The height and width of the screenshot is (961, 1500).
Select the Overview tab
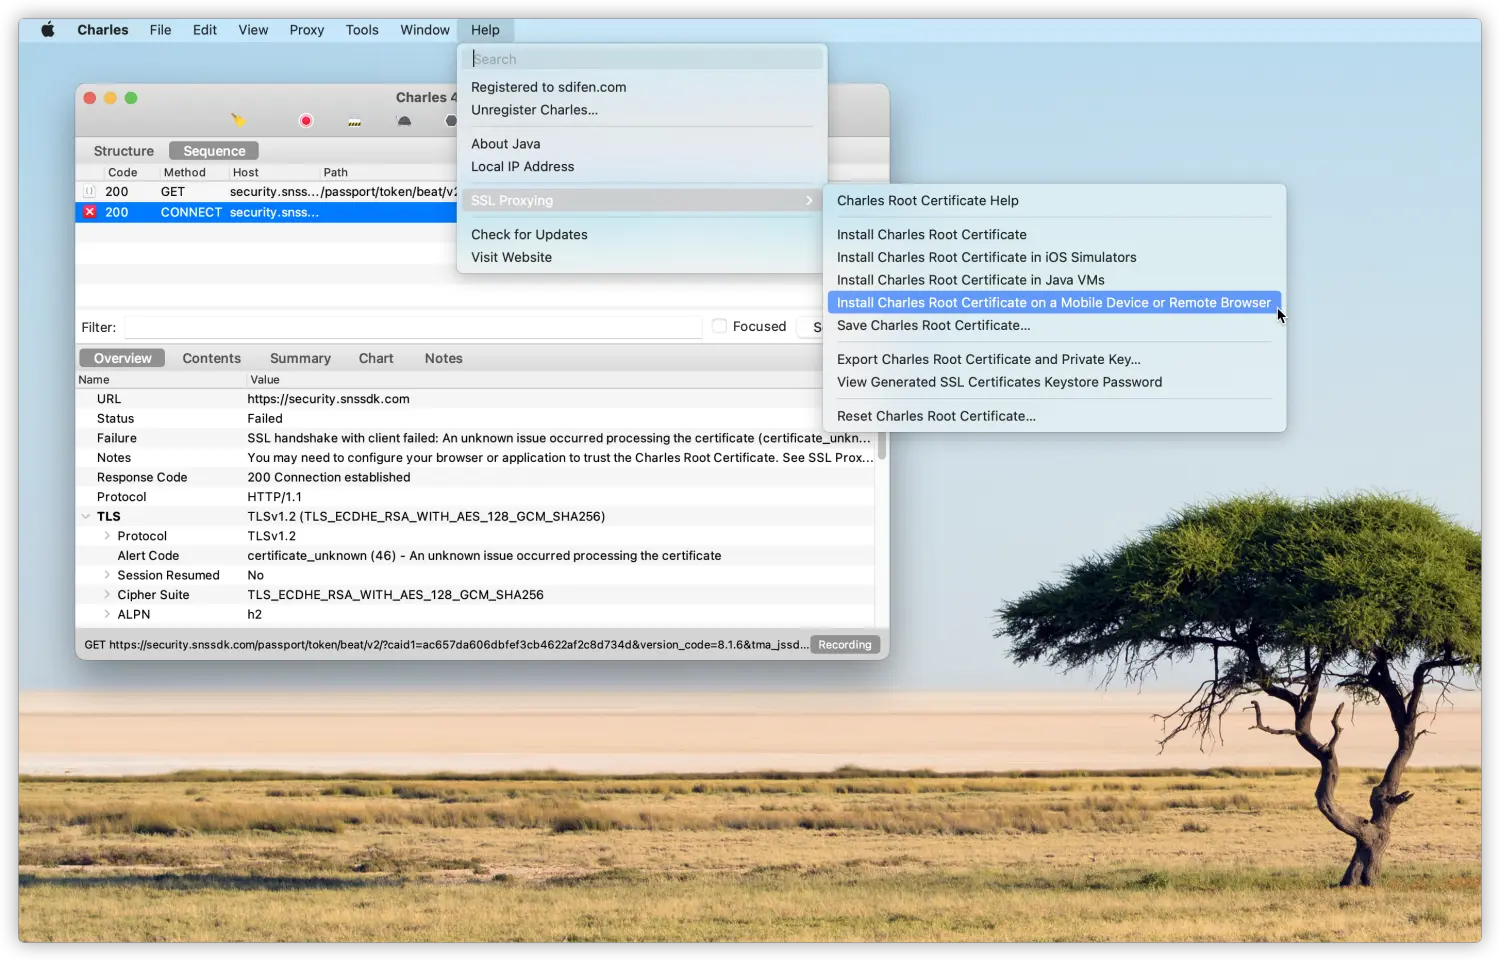click(122, 358)
